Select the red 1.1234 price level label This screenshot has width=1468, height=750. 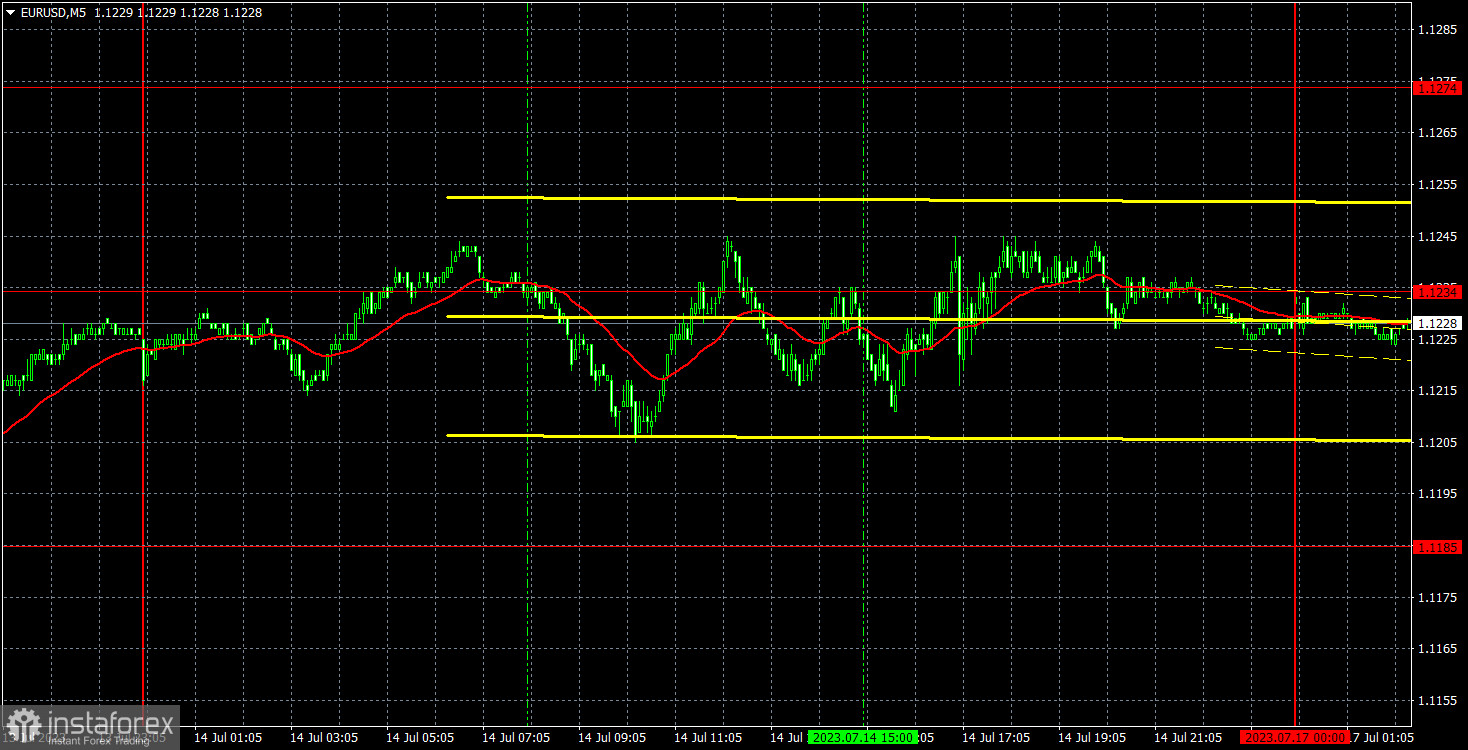(x=1438, y=291)
